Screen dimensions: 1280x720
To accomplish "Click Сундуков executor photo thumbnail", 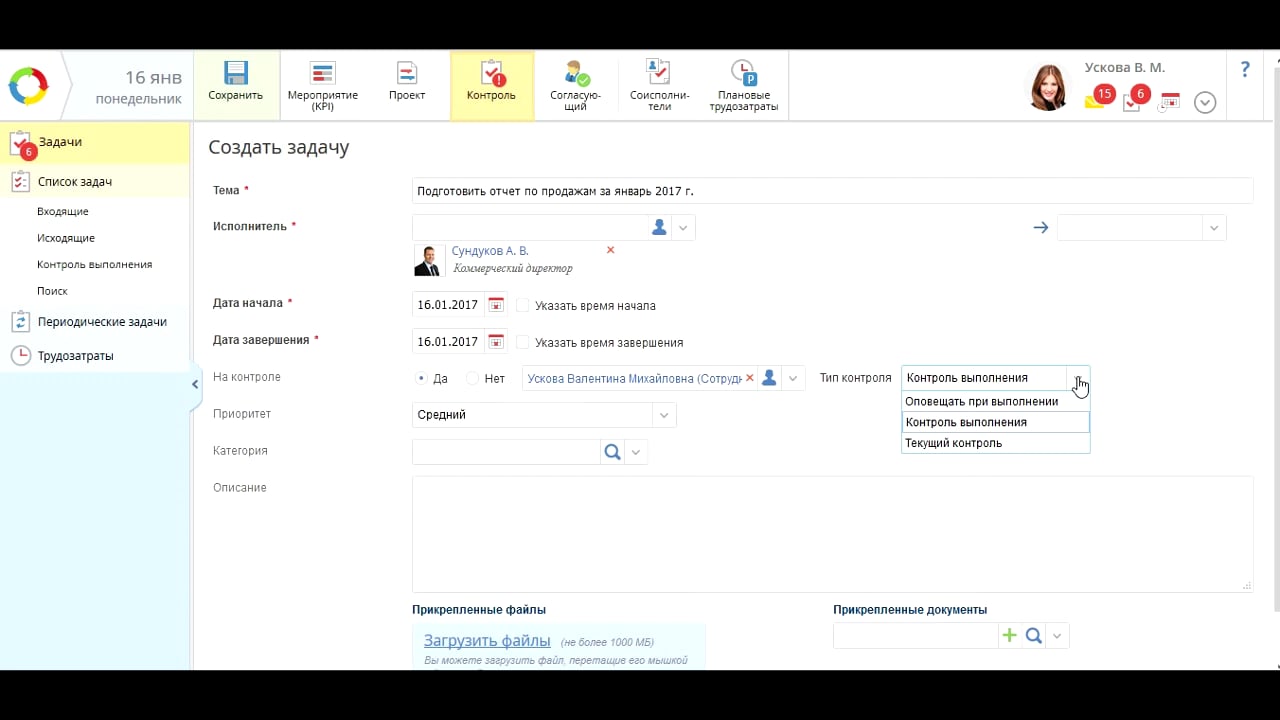I will coord(429,260).
